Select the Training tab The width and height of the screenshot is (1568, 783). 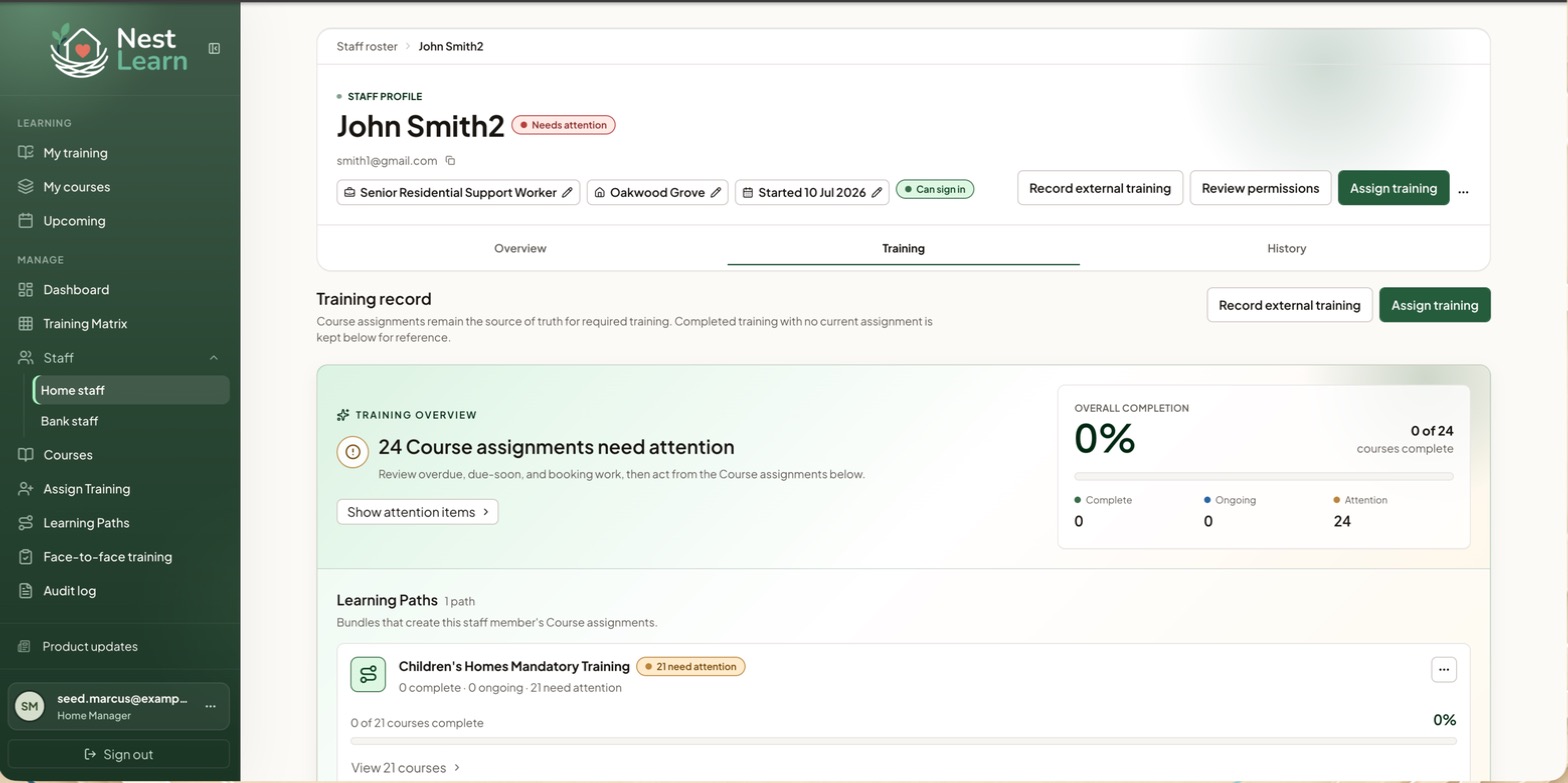point(903,248)
